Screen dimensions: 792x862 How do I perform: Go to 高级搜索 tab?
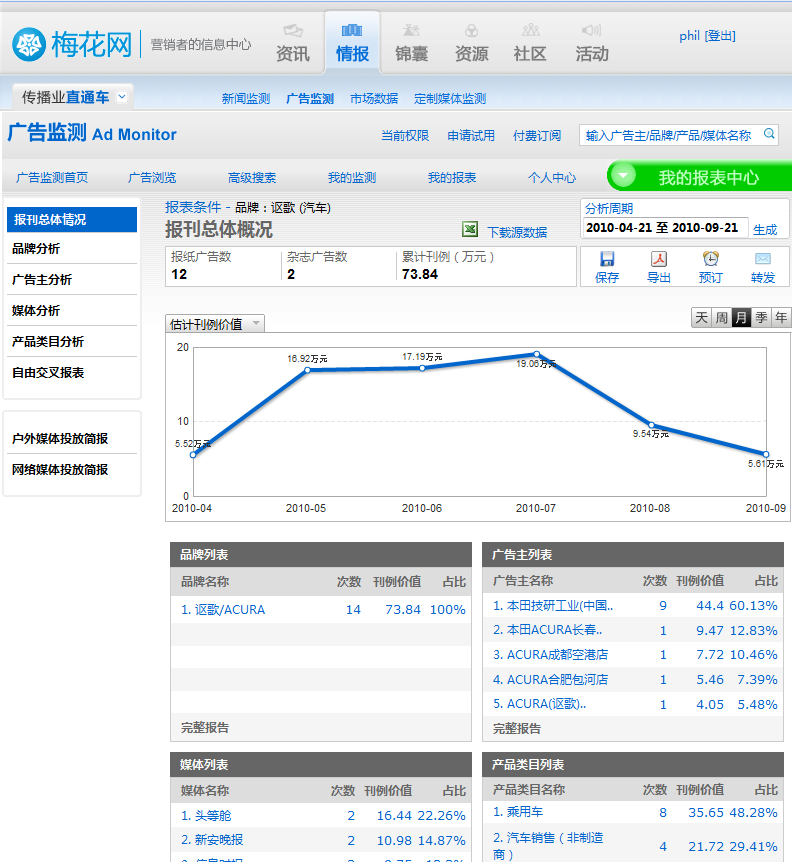pyautogui.click(x=252, y=178)
